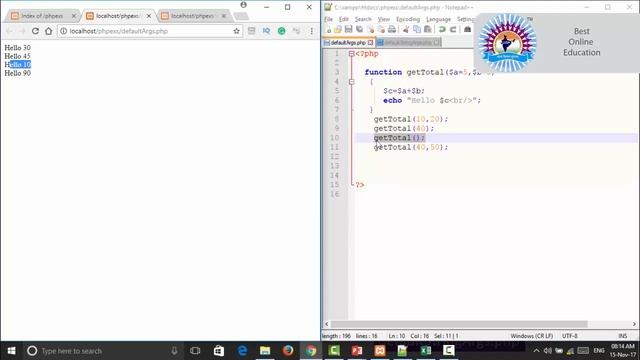Screen dimensions: 640x360
Task: Click Task View icon on taskbar
Action: pos(195,351)
